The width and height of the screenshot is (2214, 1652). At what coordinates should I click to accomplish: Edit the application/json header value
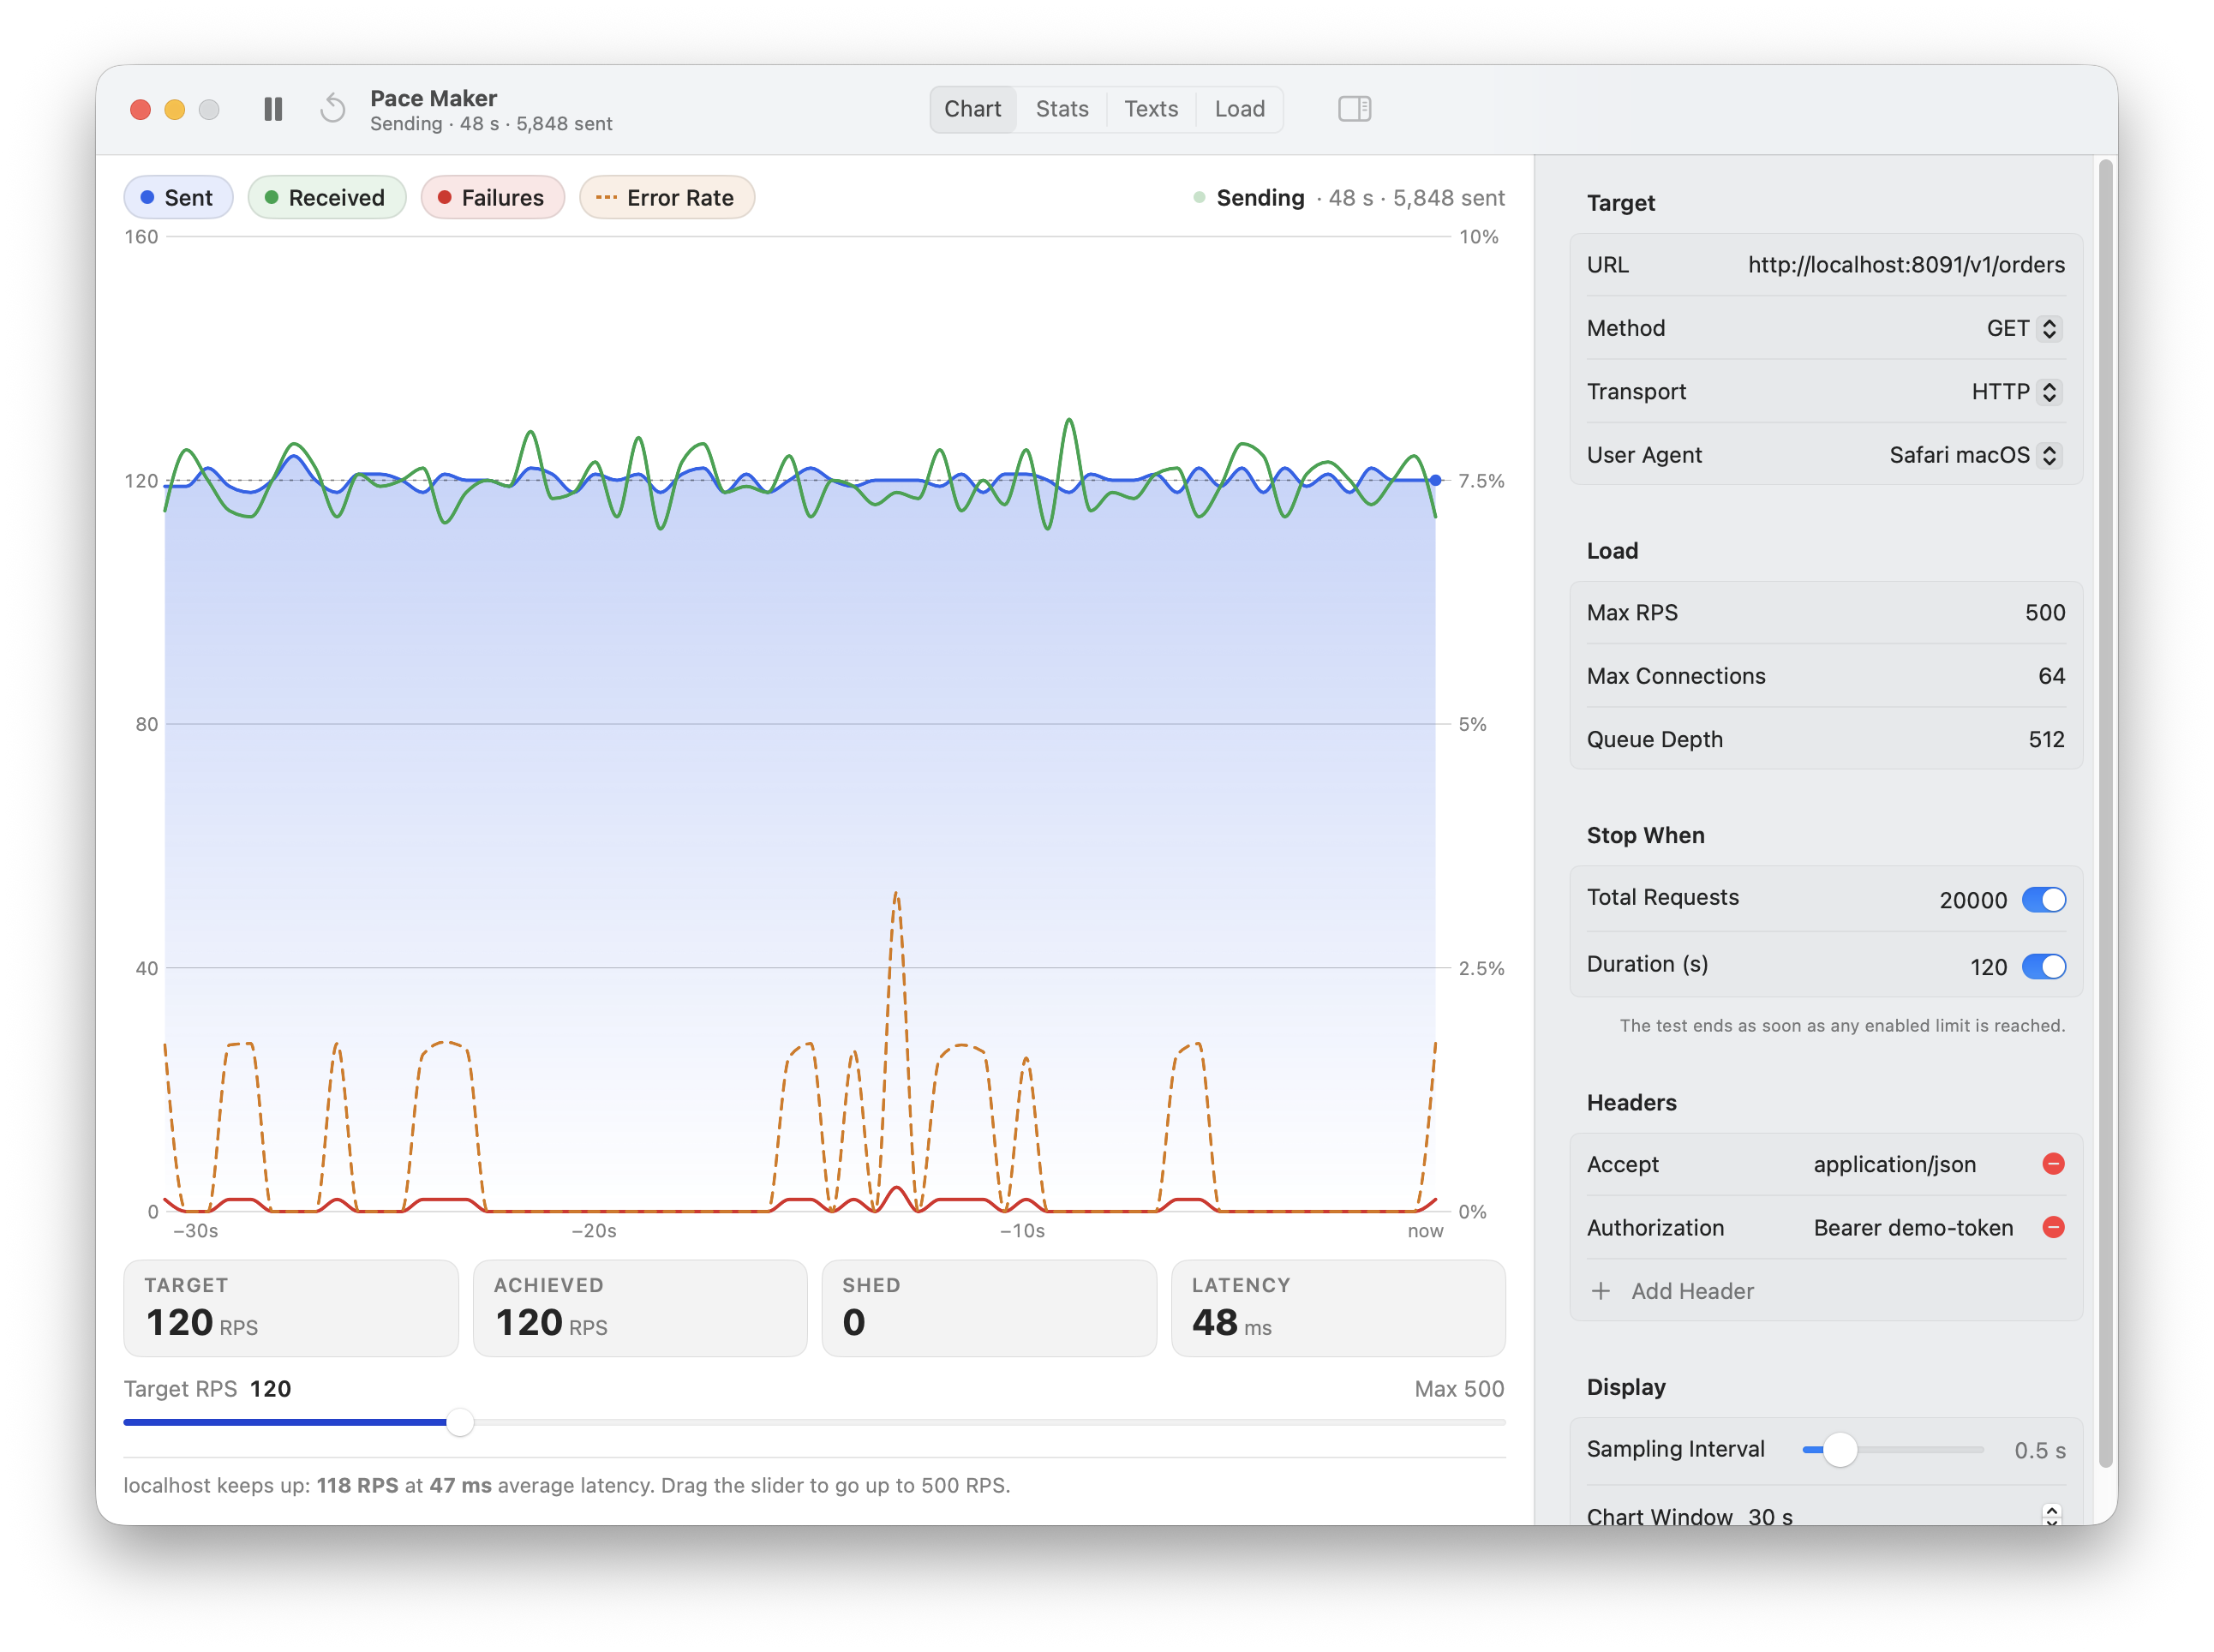pos(1894,1164)
